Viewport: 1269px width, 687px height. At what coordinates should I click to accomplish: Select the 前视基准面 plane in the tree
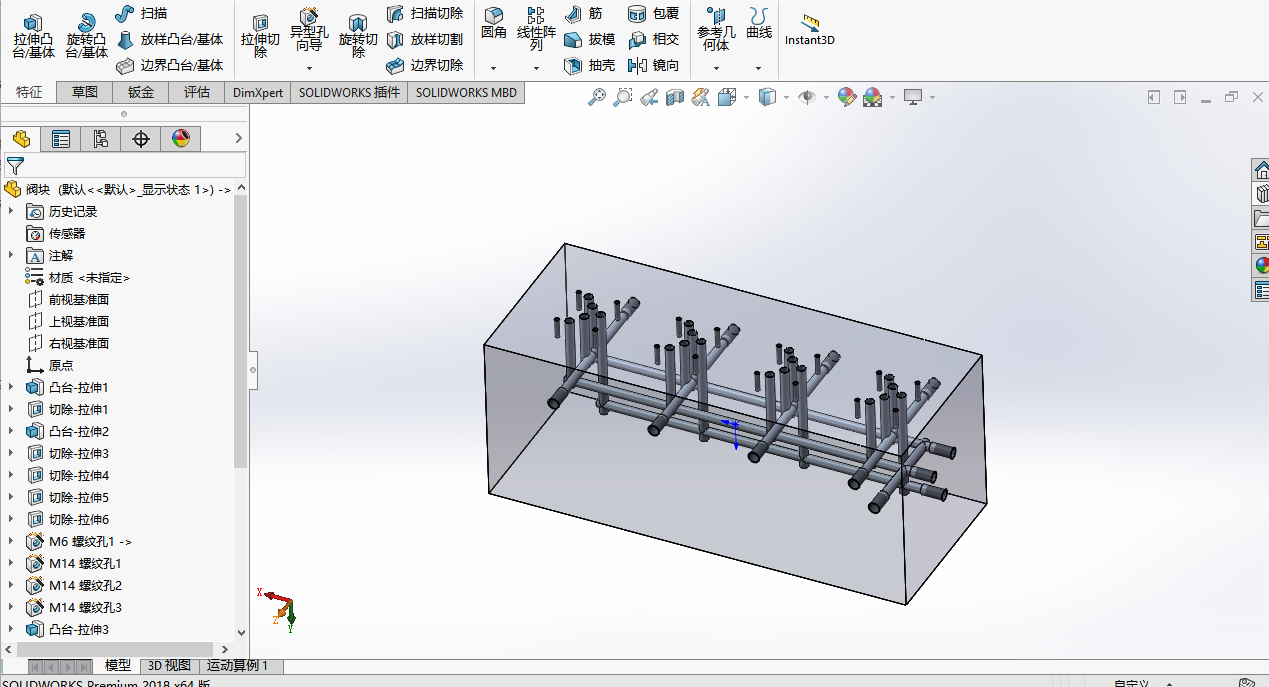pyautogui.click(x=78, y=299)
